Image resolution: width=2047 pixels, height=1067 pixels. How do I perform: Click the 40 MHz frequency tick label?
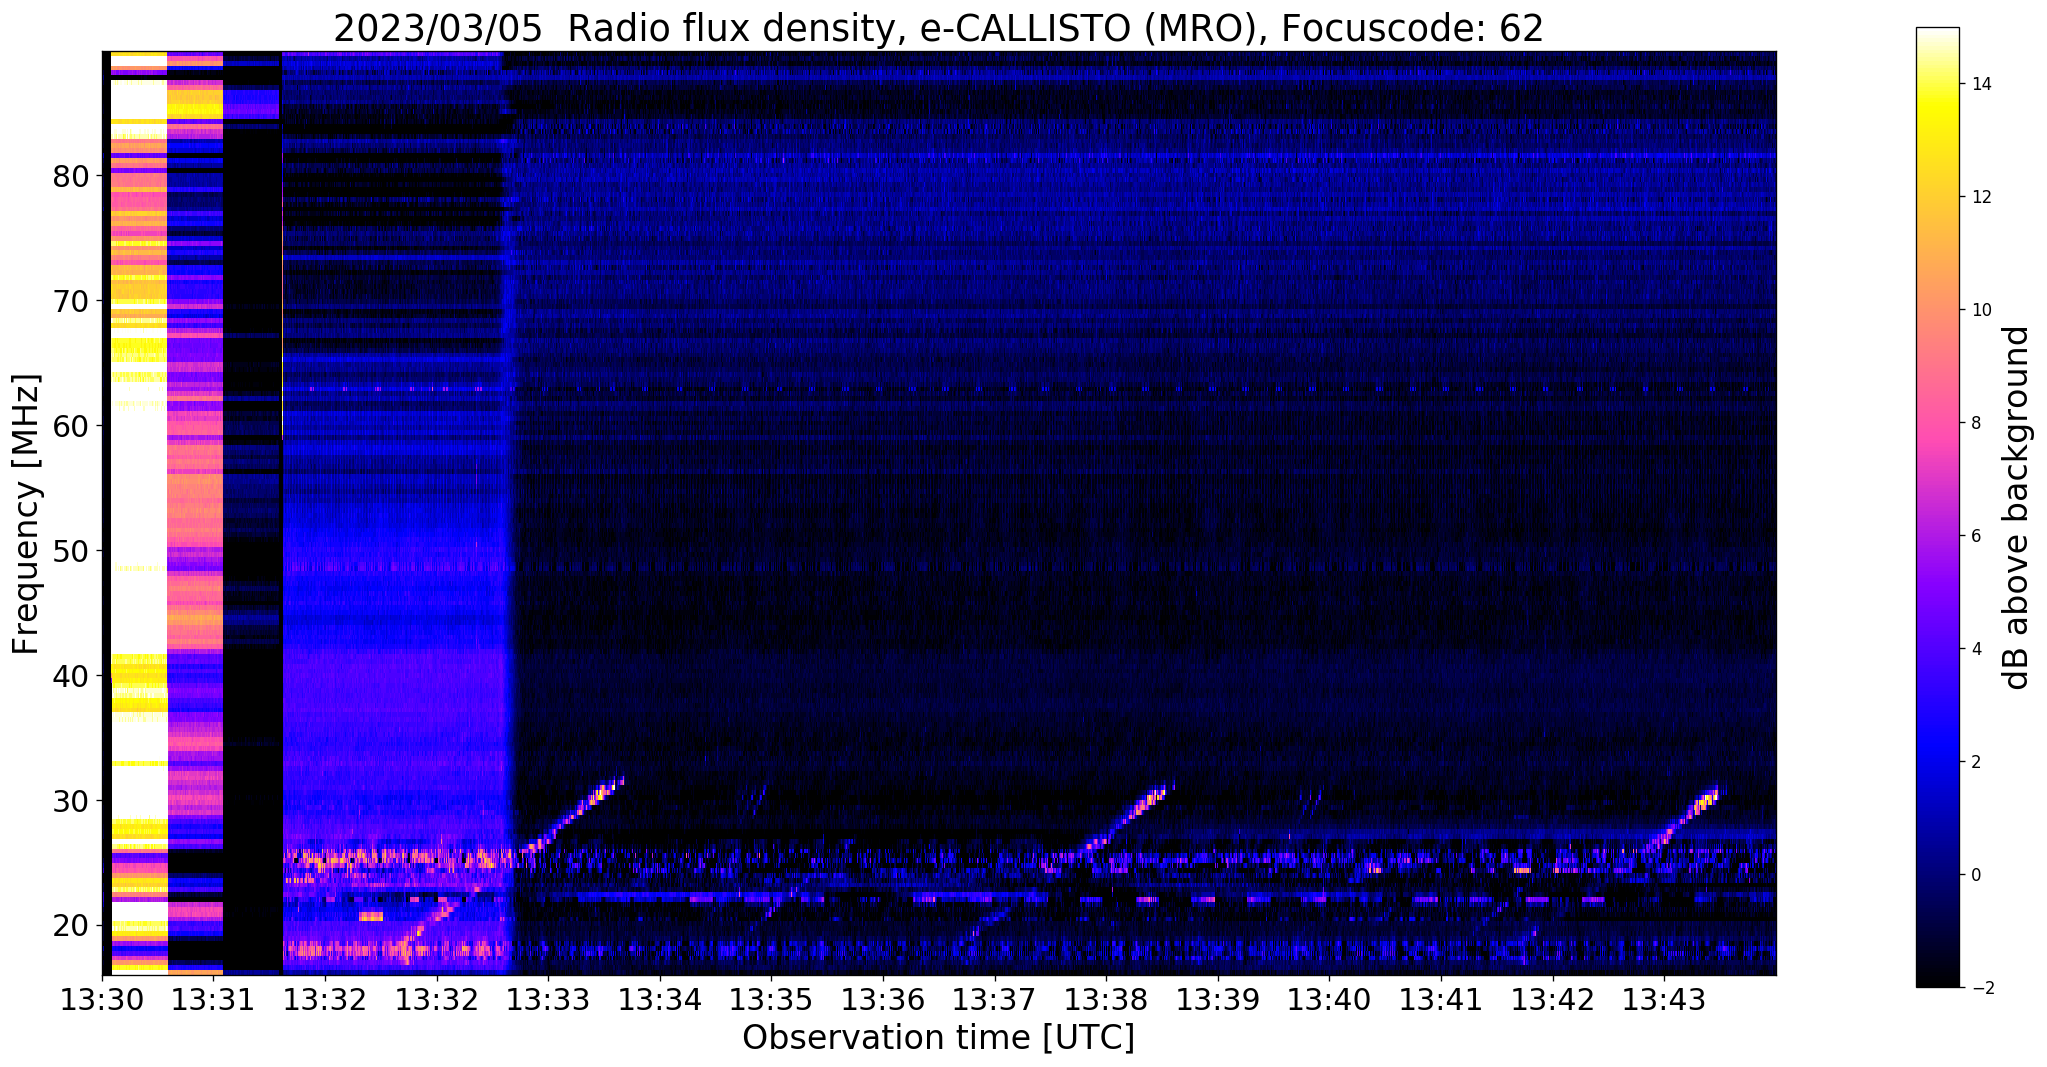tap(71, 676)
